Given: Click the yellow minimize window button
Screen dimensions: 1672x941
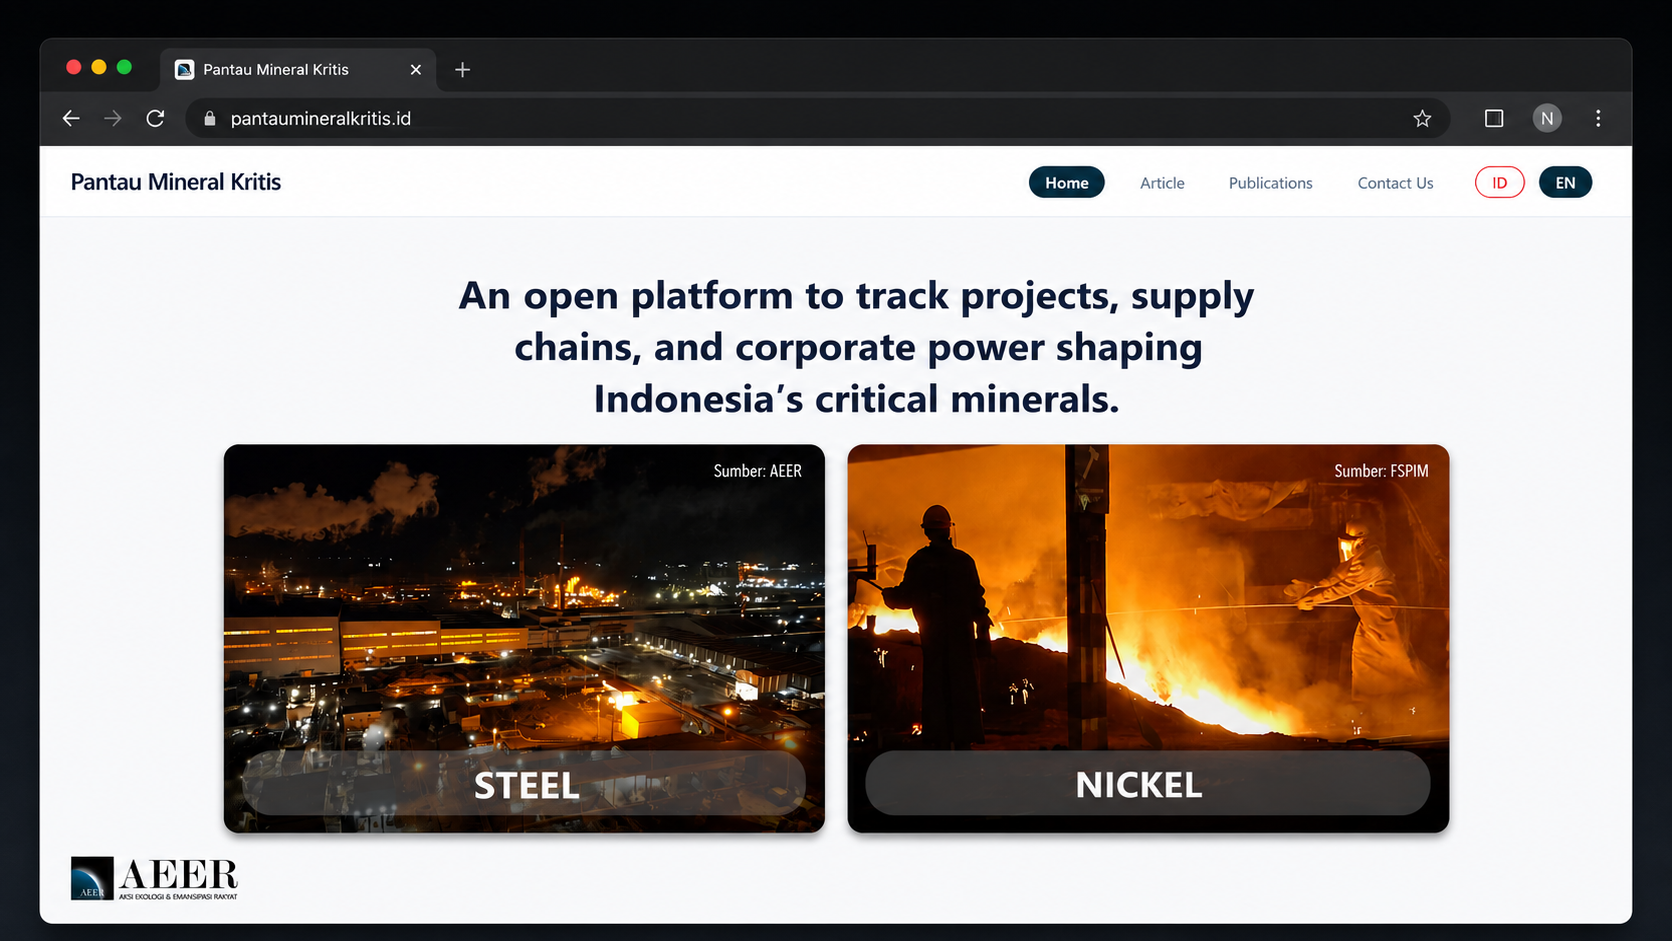Looking at the screenshot, I should point(99,67).
